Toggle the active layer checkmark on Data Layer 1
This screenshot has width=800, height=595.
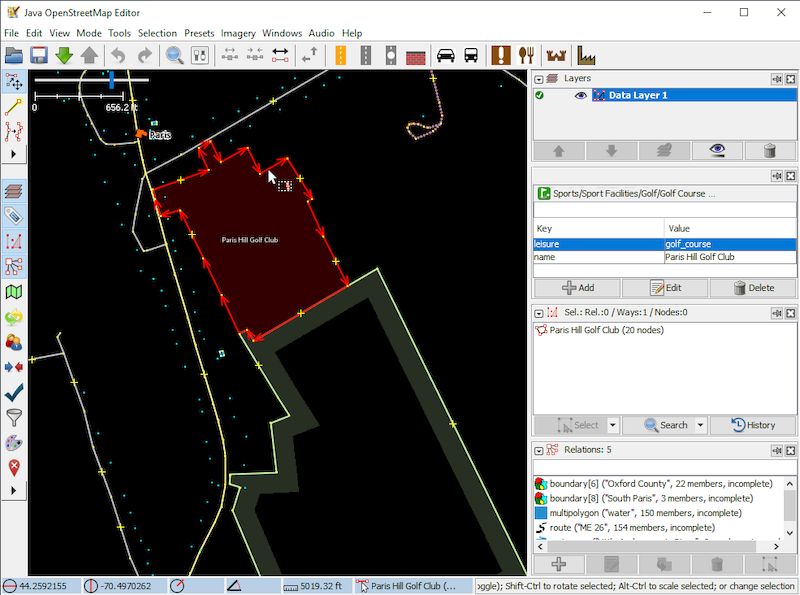pyautogui.click(x=539, y=95)
